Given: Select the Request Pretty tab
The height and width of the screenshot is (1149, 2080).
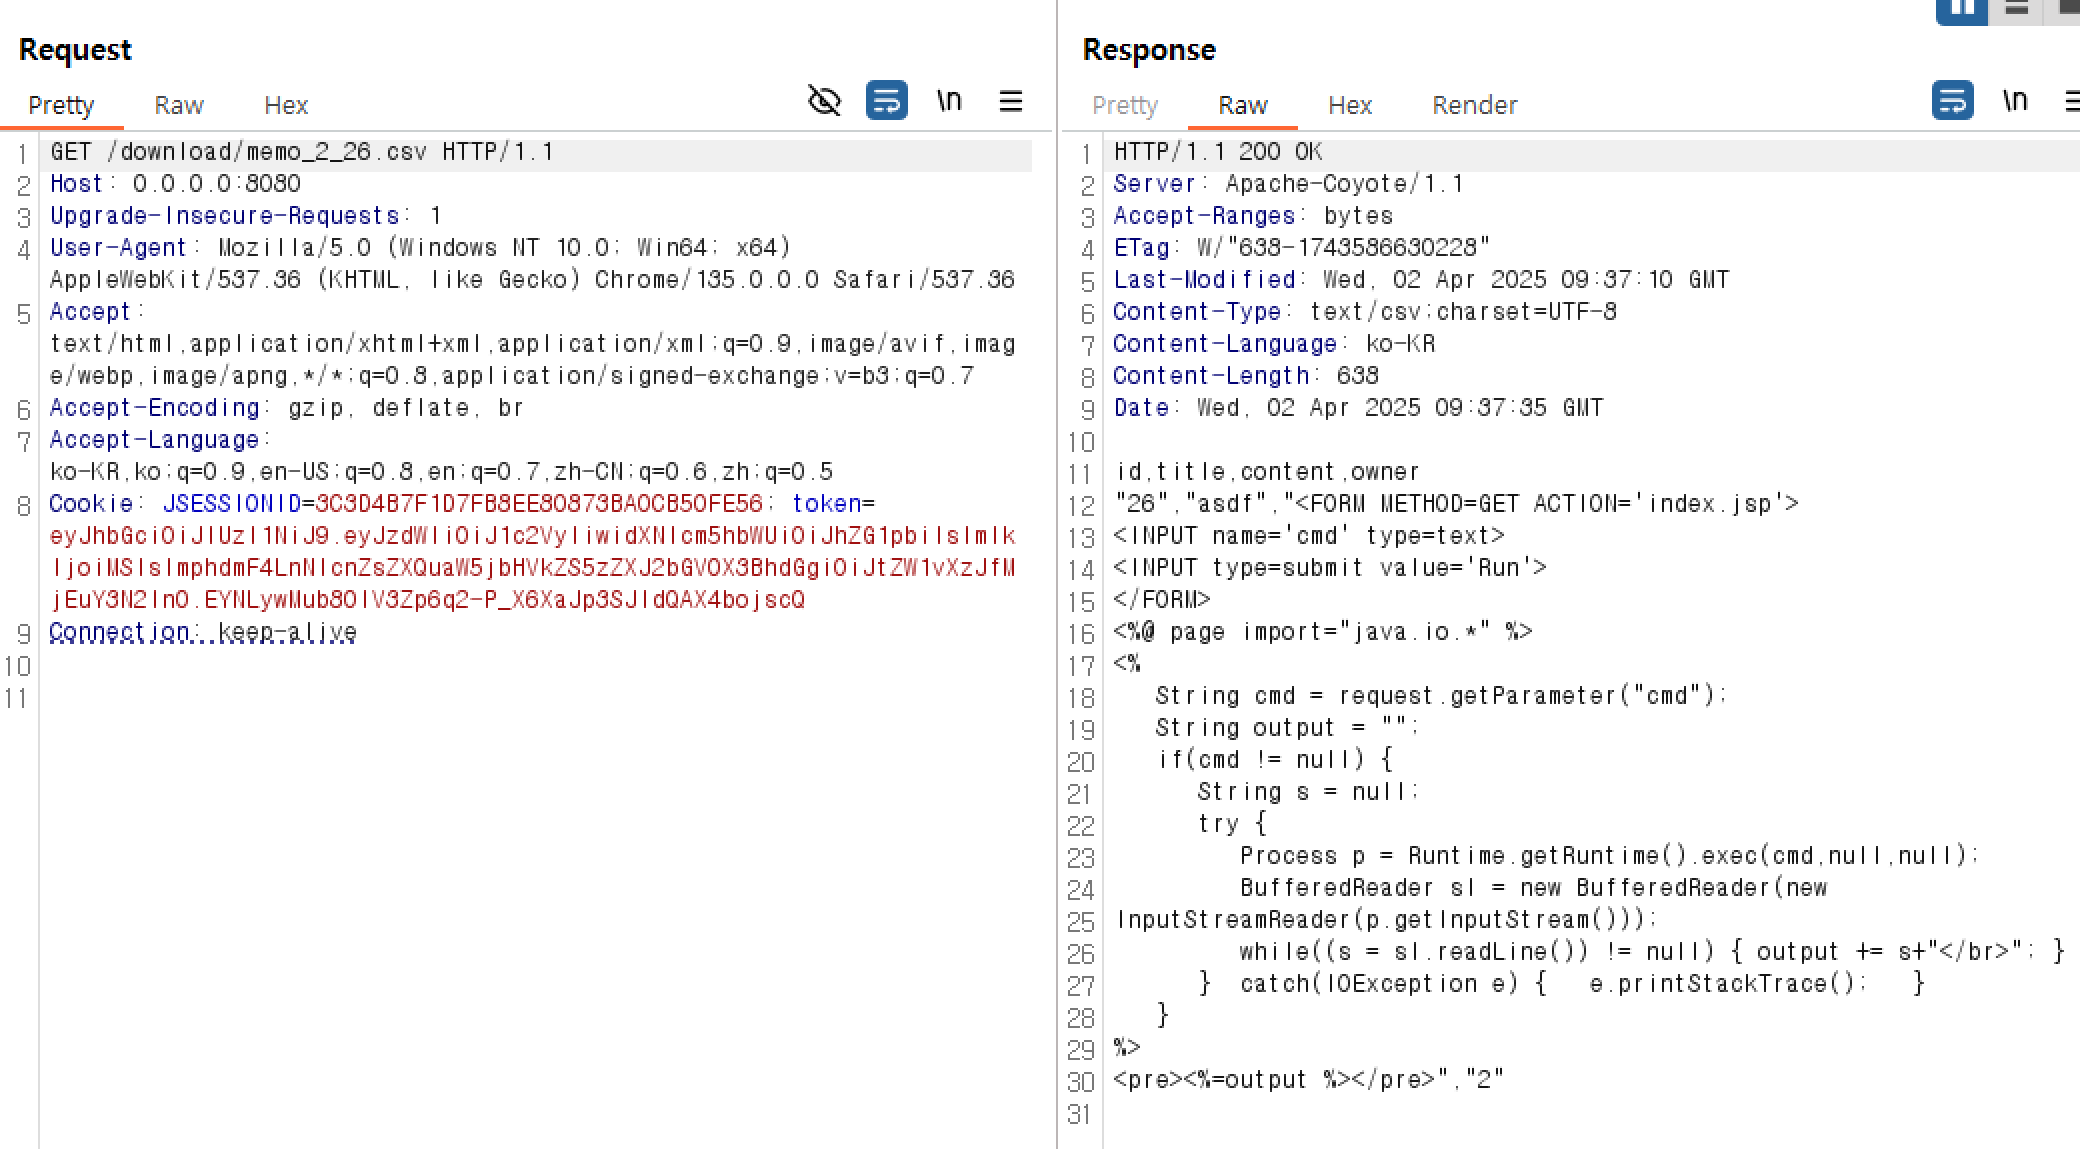Looking at the screenshot, I should point(61,105).
